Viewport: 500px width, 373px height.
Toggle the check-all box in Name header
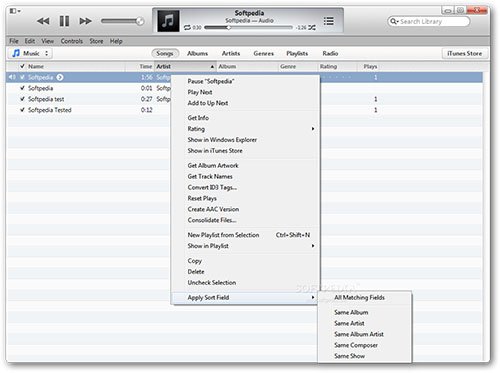click(x=22, y=66)
